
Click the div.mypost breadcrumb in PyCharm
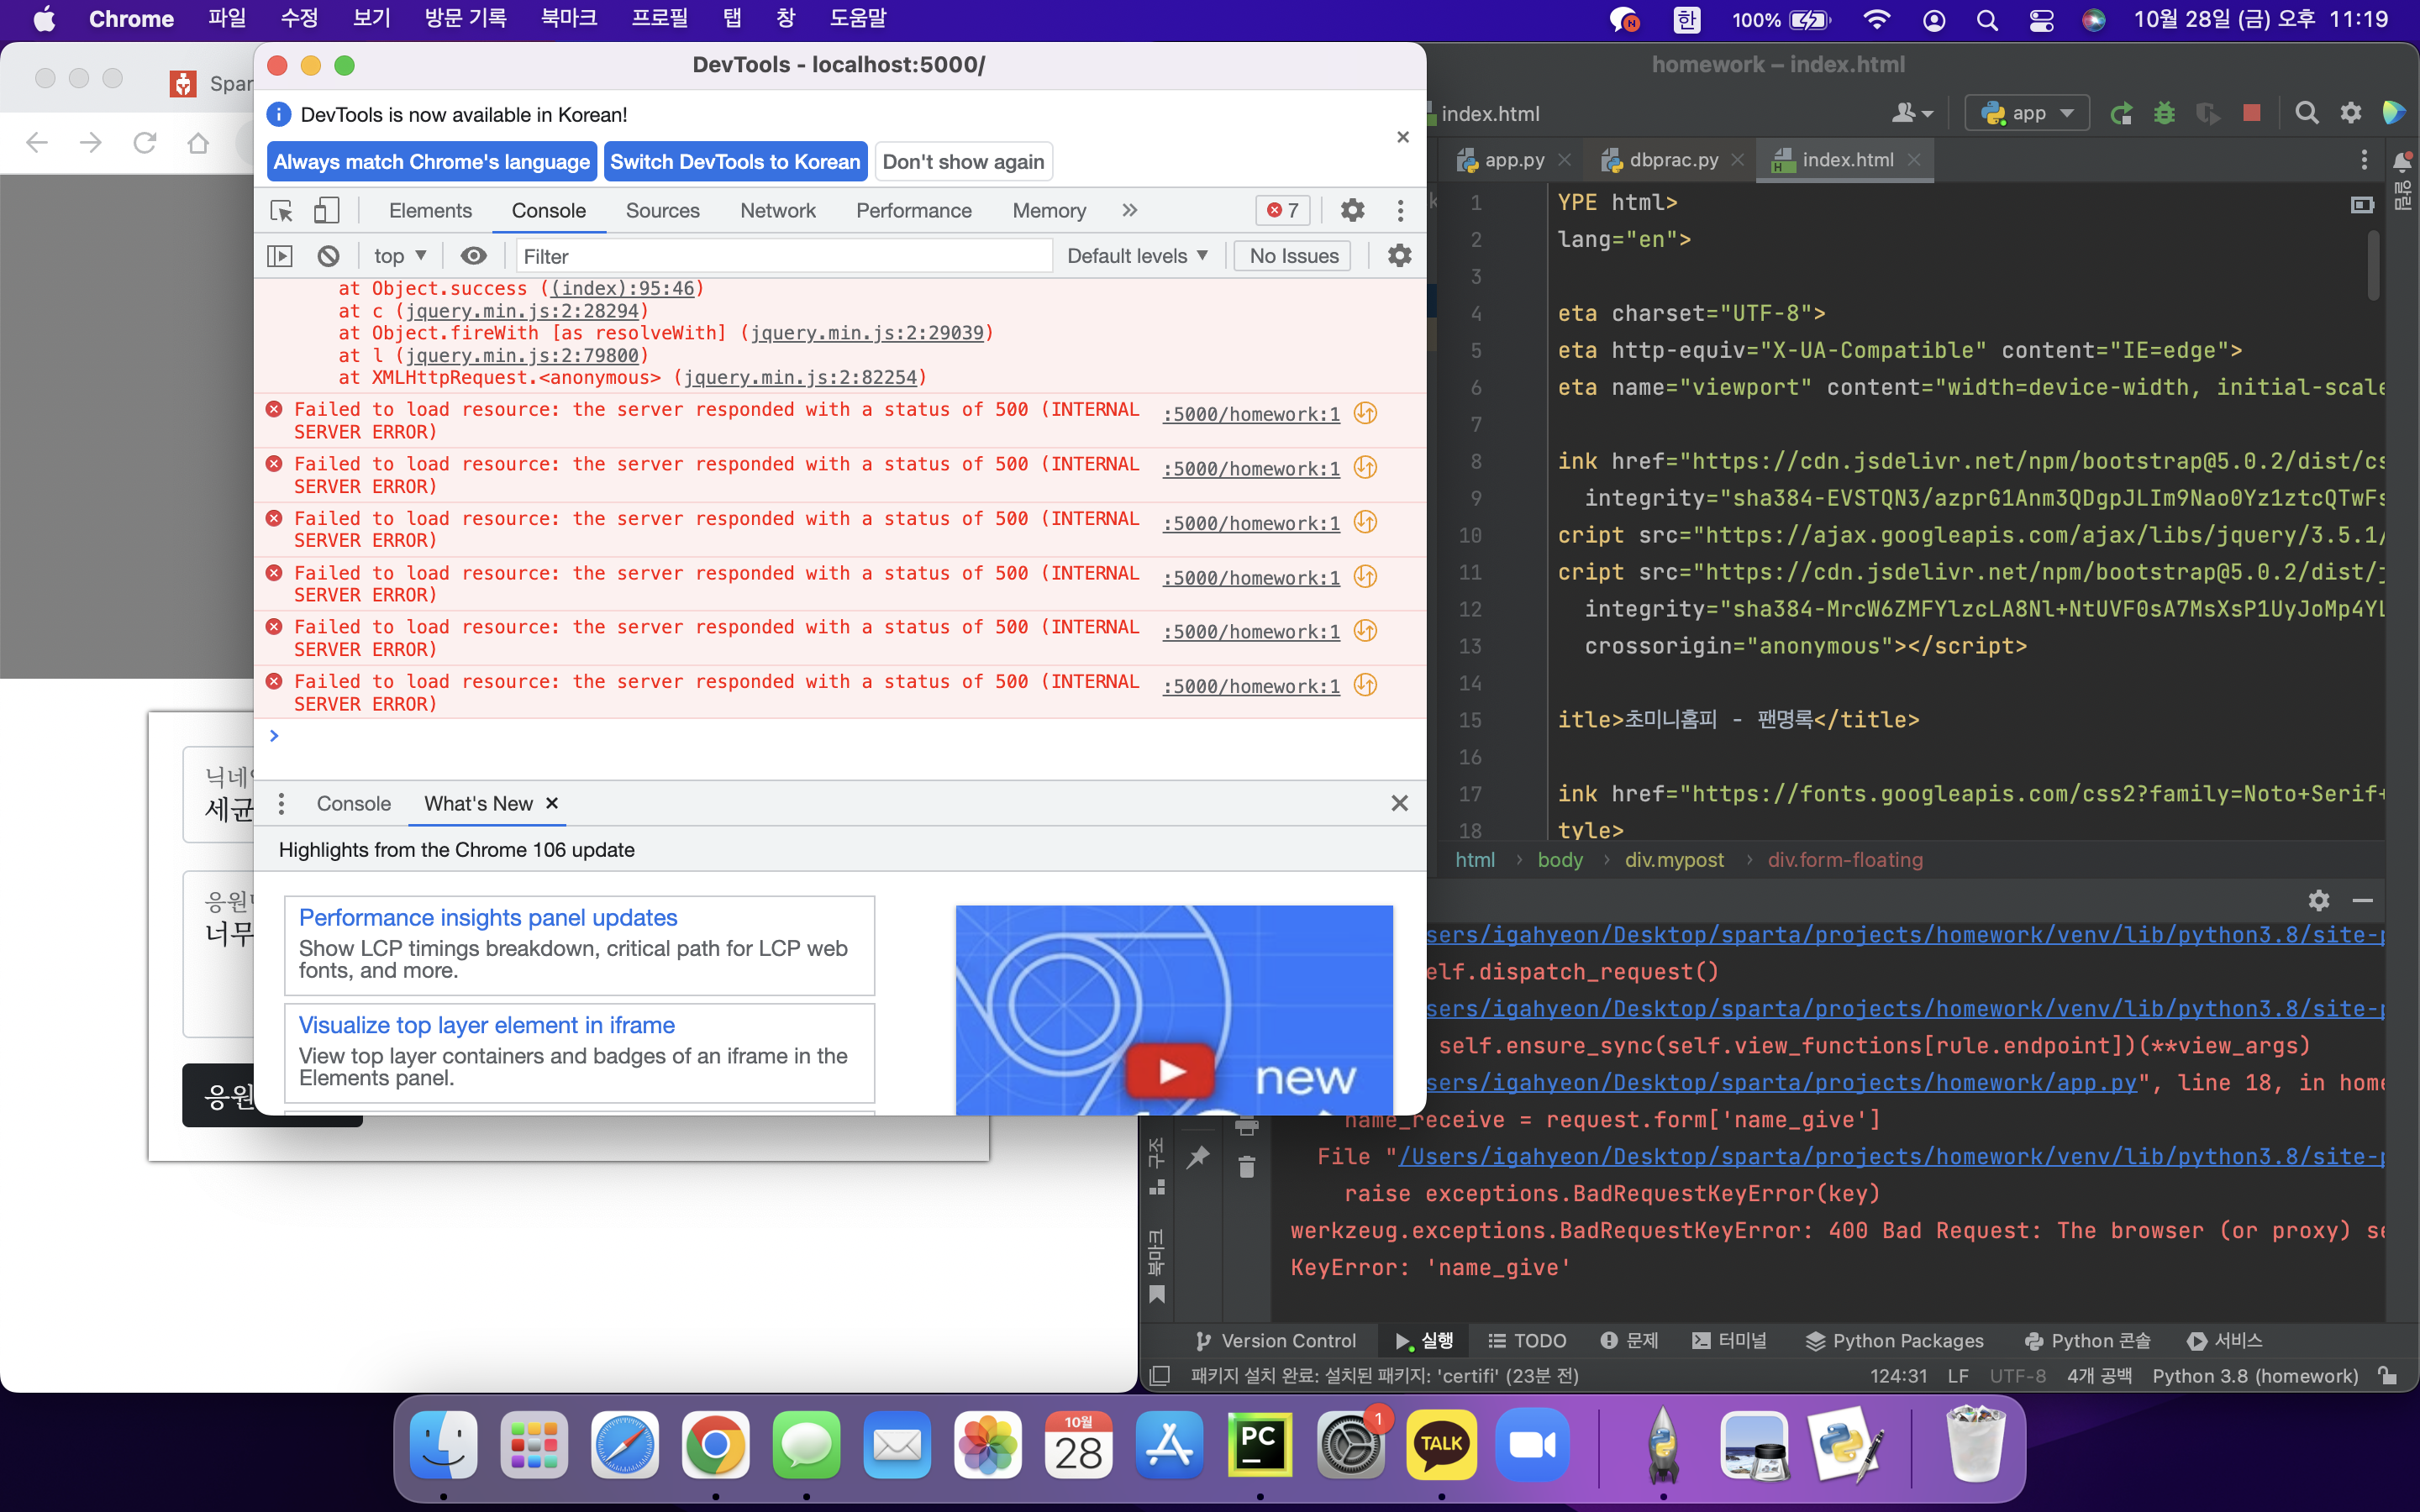(x=1674, y=860)
